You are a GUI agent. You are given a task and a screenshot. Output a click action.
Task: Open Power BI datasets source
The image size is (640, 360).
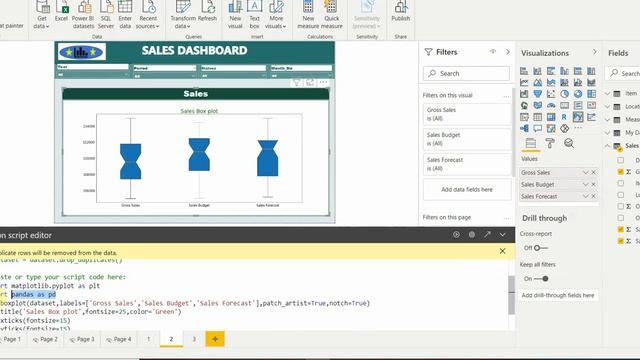pos(83,15)
